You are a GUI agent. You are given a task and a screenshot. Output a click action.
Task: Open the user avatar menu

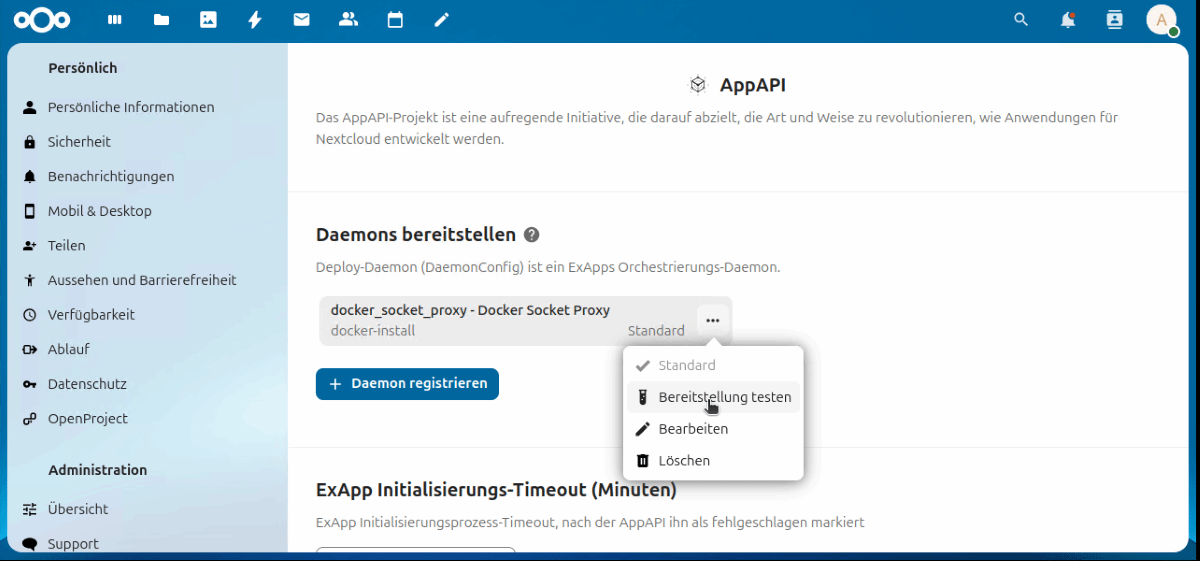pyautogui.click(x=1161, y=20)
